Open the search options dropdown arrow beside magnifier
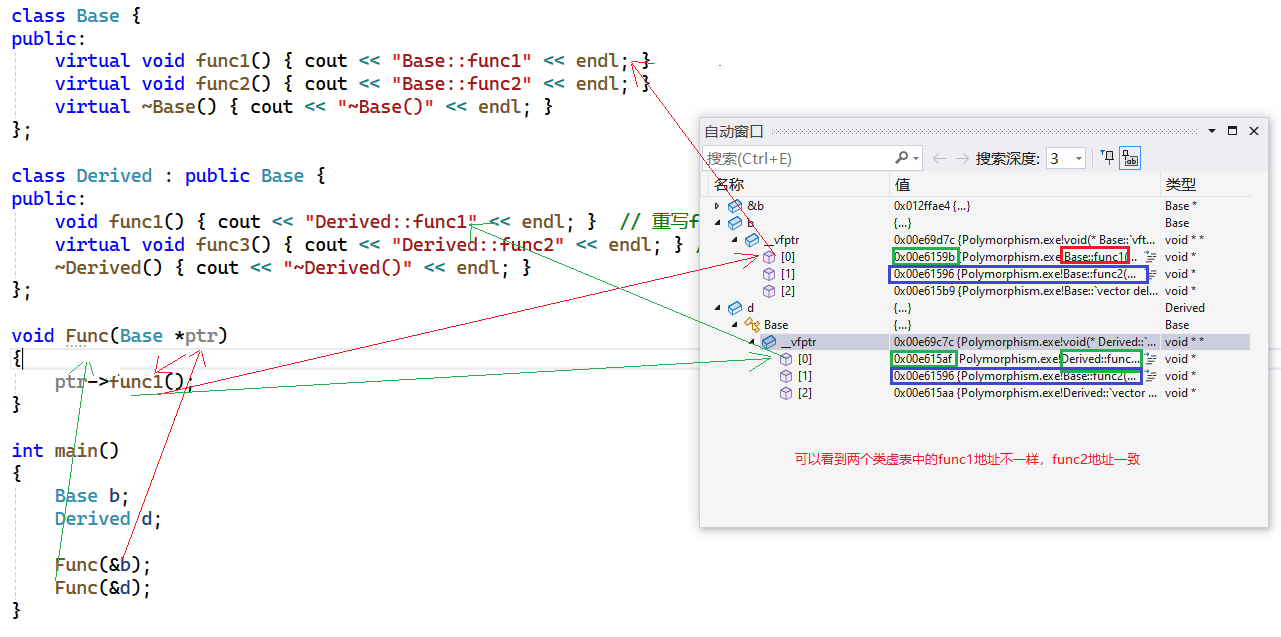Screen dimensions: 1281x637 (x=916, y=158)
